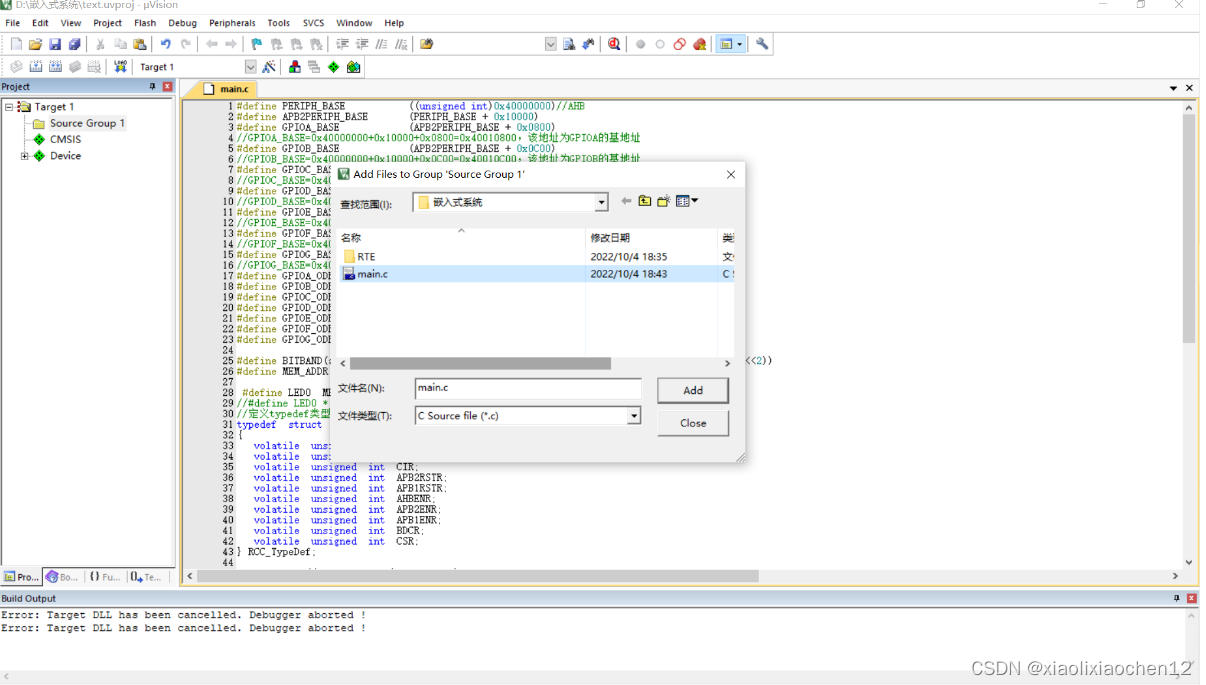Click the Insert breakpoint red circle icon

[641, 44]
